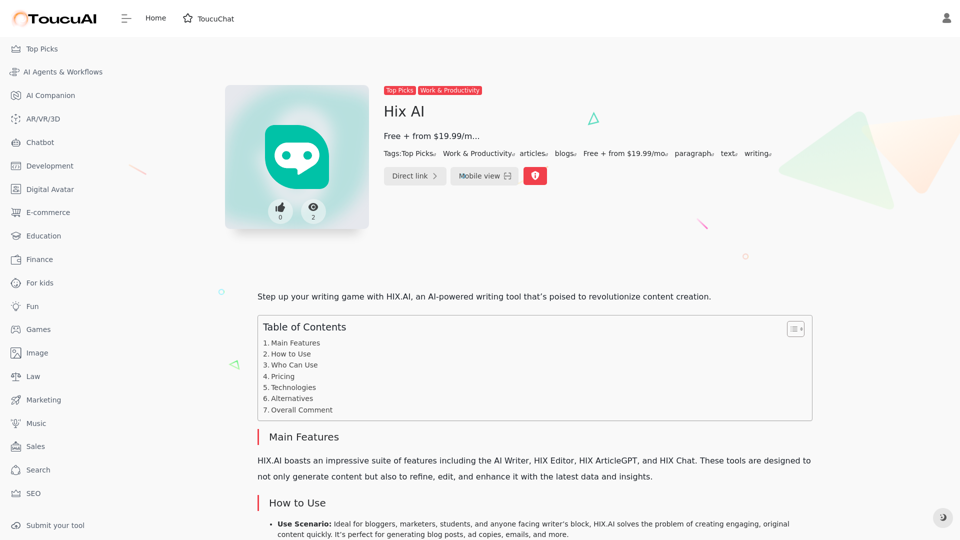Click the red Top Picks category badge
This screenshot has width=960, height=540.
click(x=399, y=90)
